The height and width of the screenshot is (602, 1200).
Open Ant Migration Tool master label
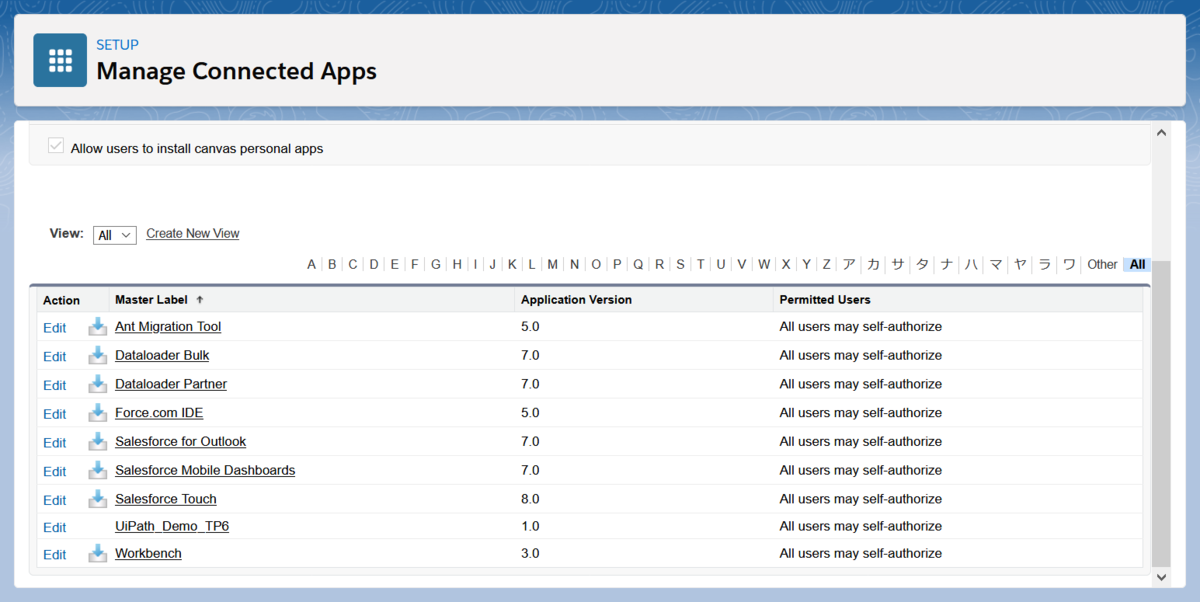[x=168, y=327]
